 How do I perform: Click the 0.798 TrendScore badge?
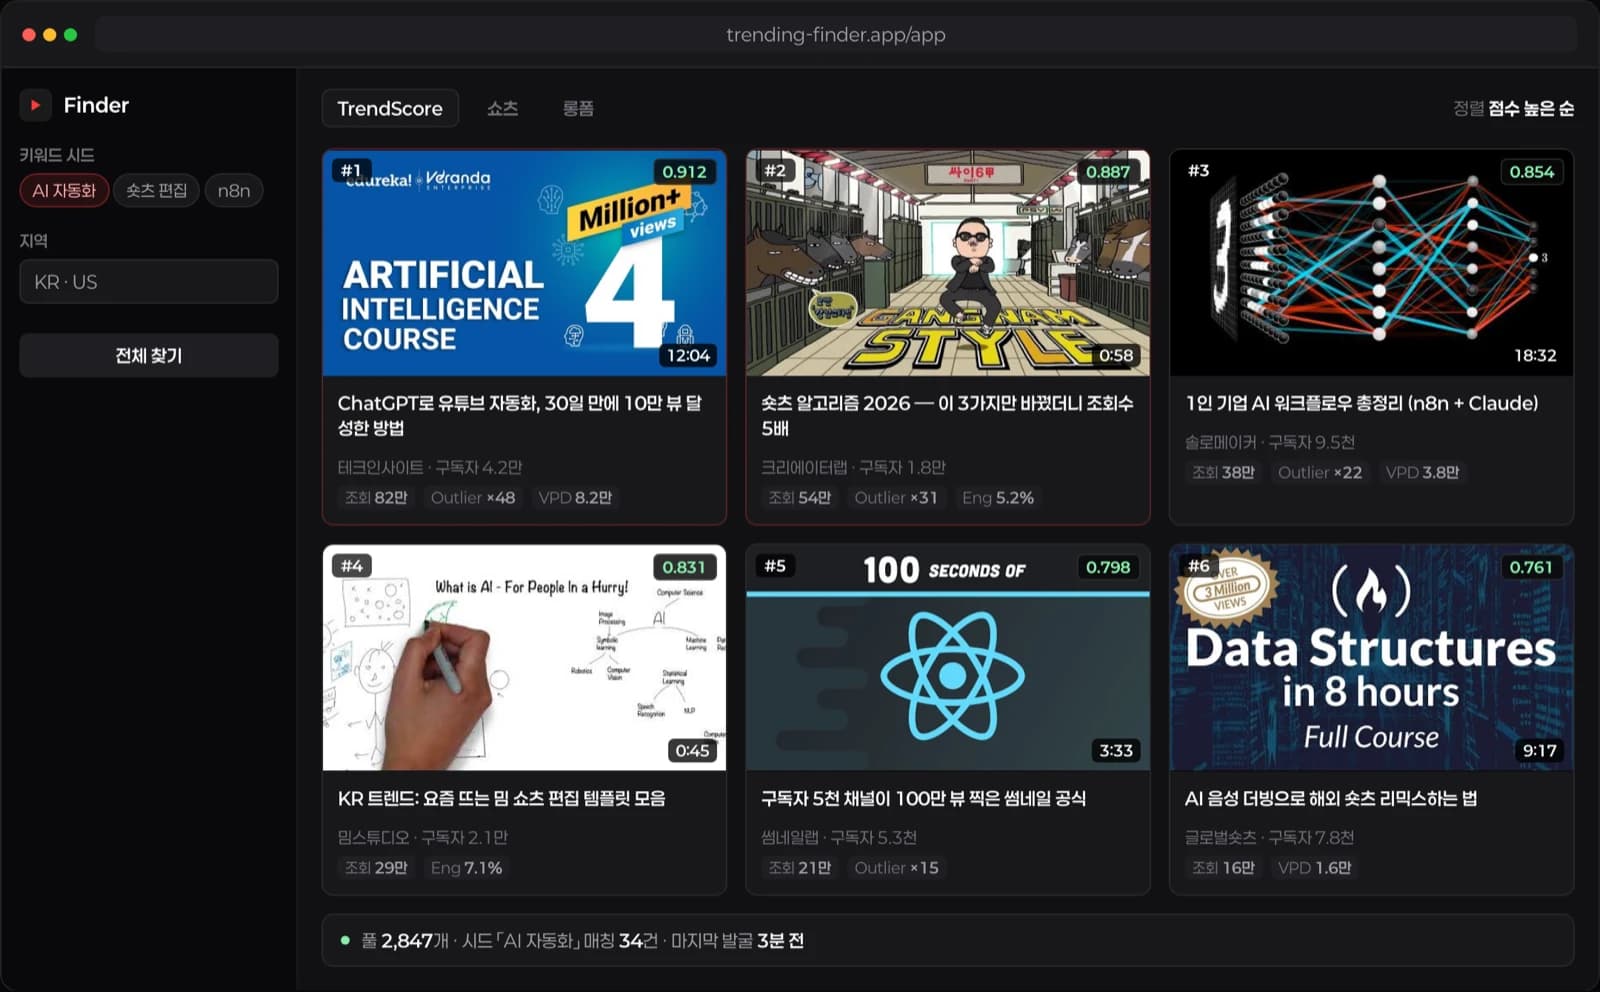(x=1108, y=567)
